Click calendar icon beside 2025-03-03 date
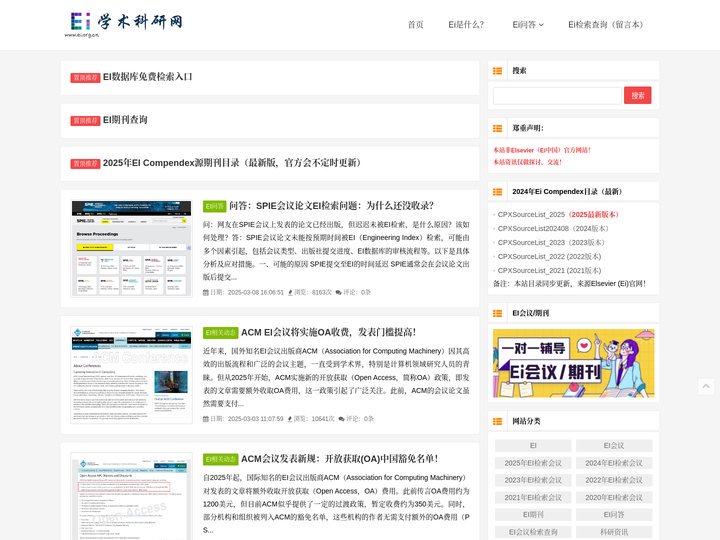 tap(206, 419)
